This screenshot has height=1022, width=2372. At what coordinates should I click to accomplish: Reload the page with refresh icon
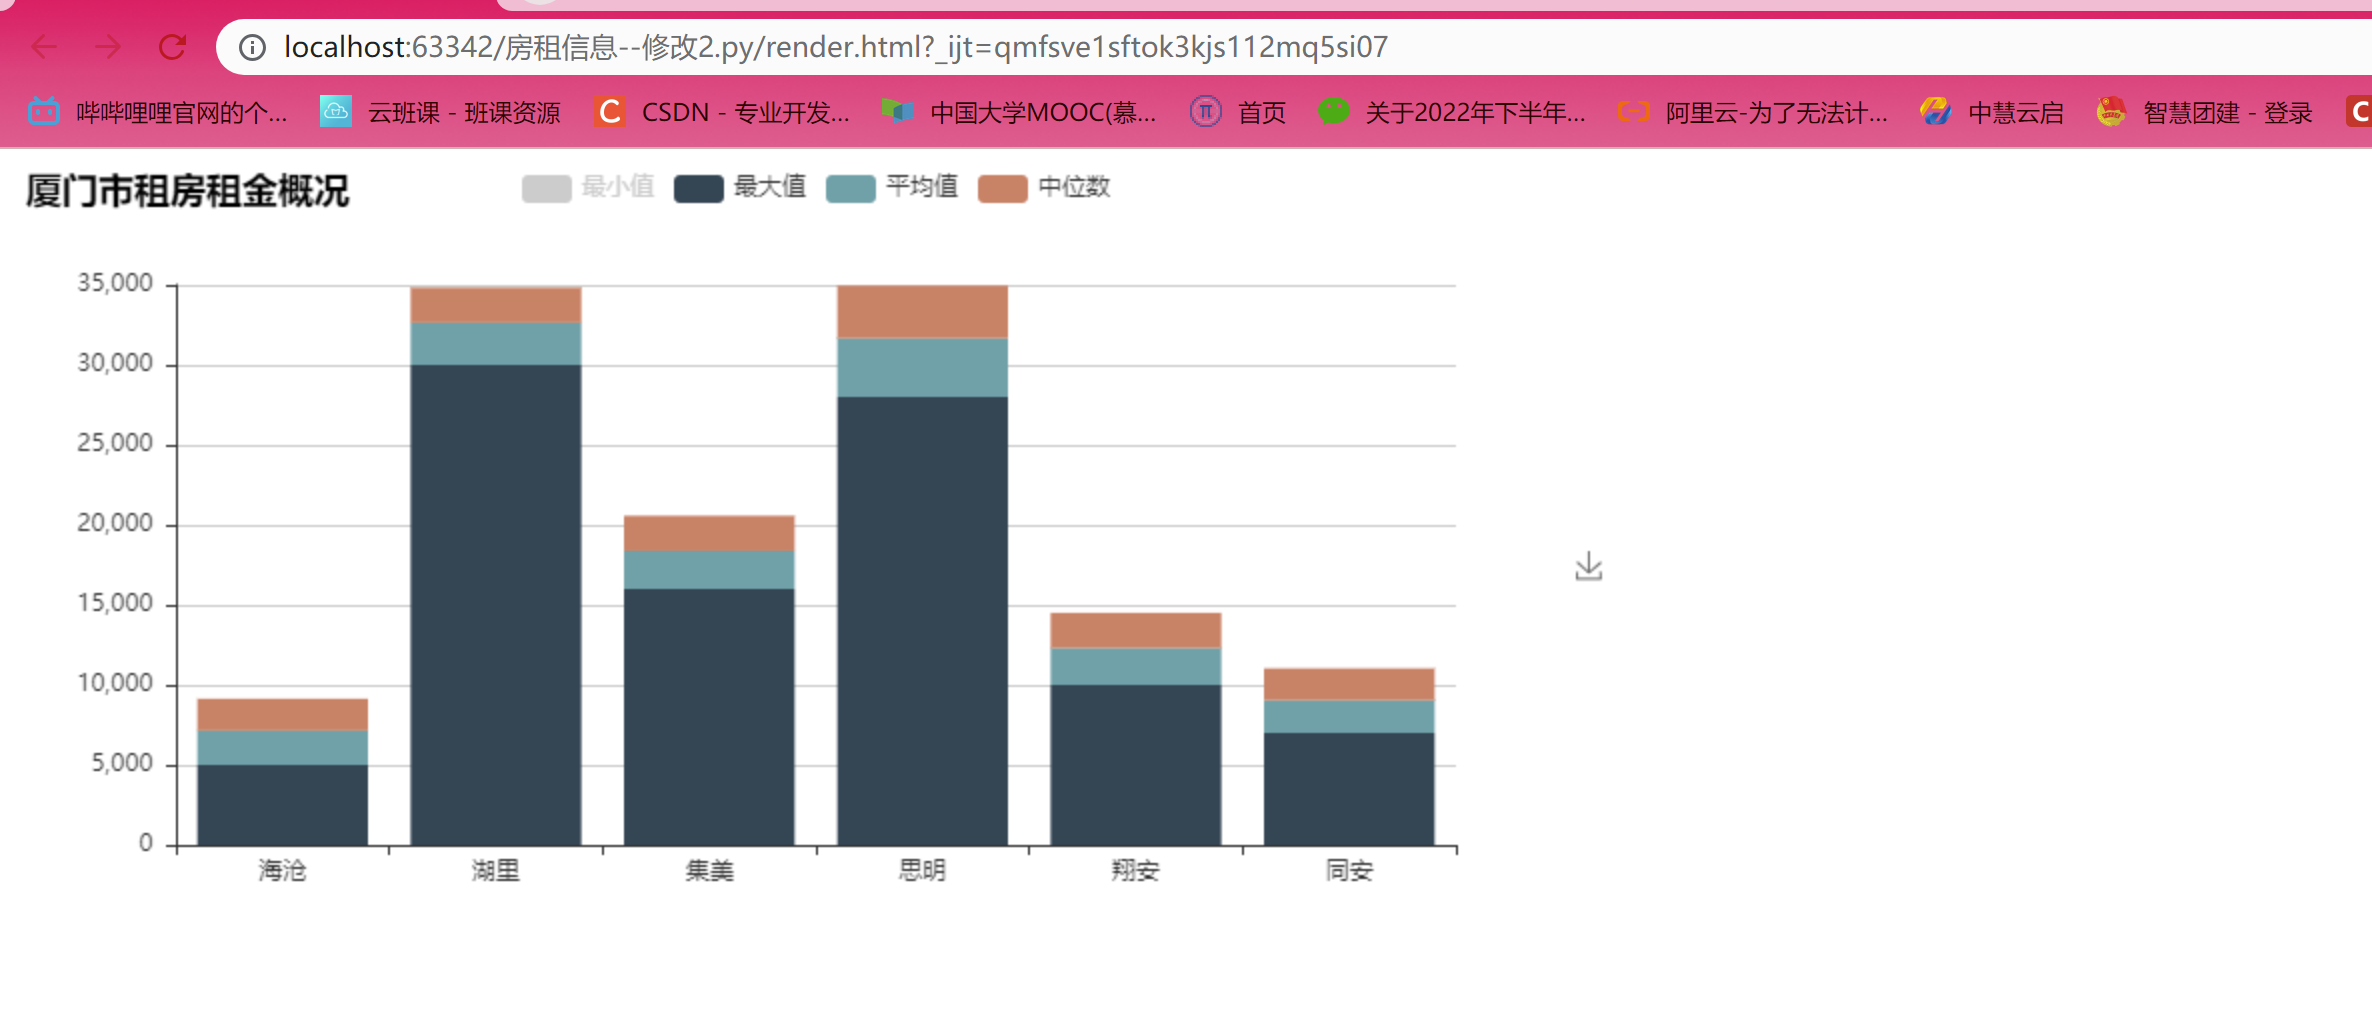point(173,47)
